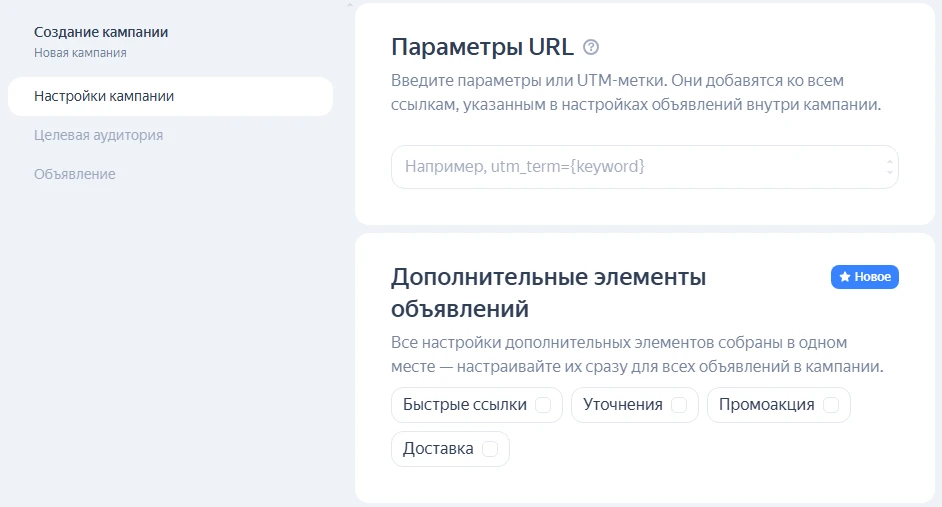The width and height of the screenshot is (942, 507).
Task: Click the up arrow in URL parameters field
Action: click(889, 159)
